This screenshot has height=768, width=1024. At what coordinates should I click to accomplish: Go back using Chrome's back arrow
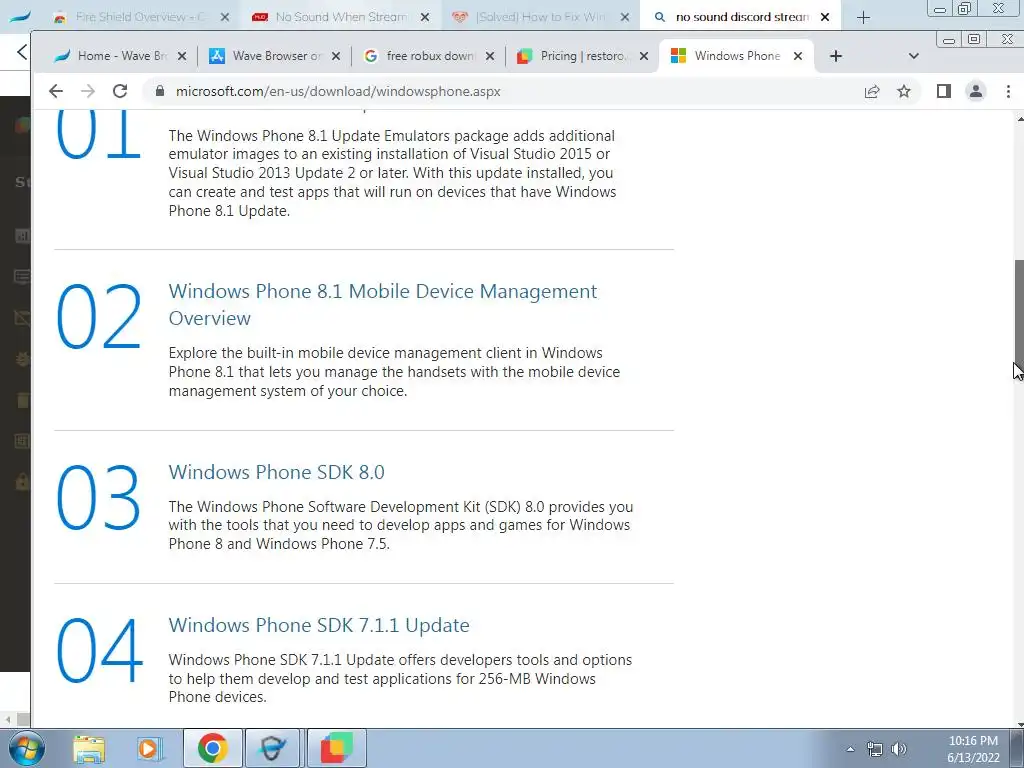pos(56,91)
